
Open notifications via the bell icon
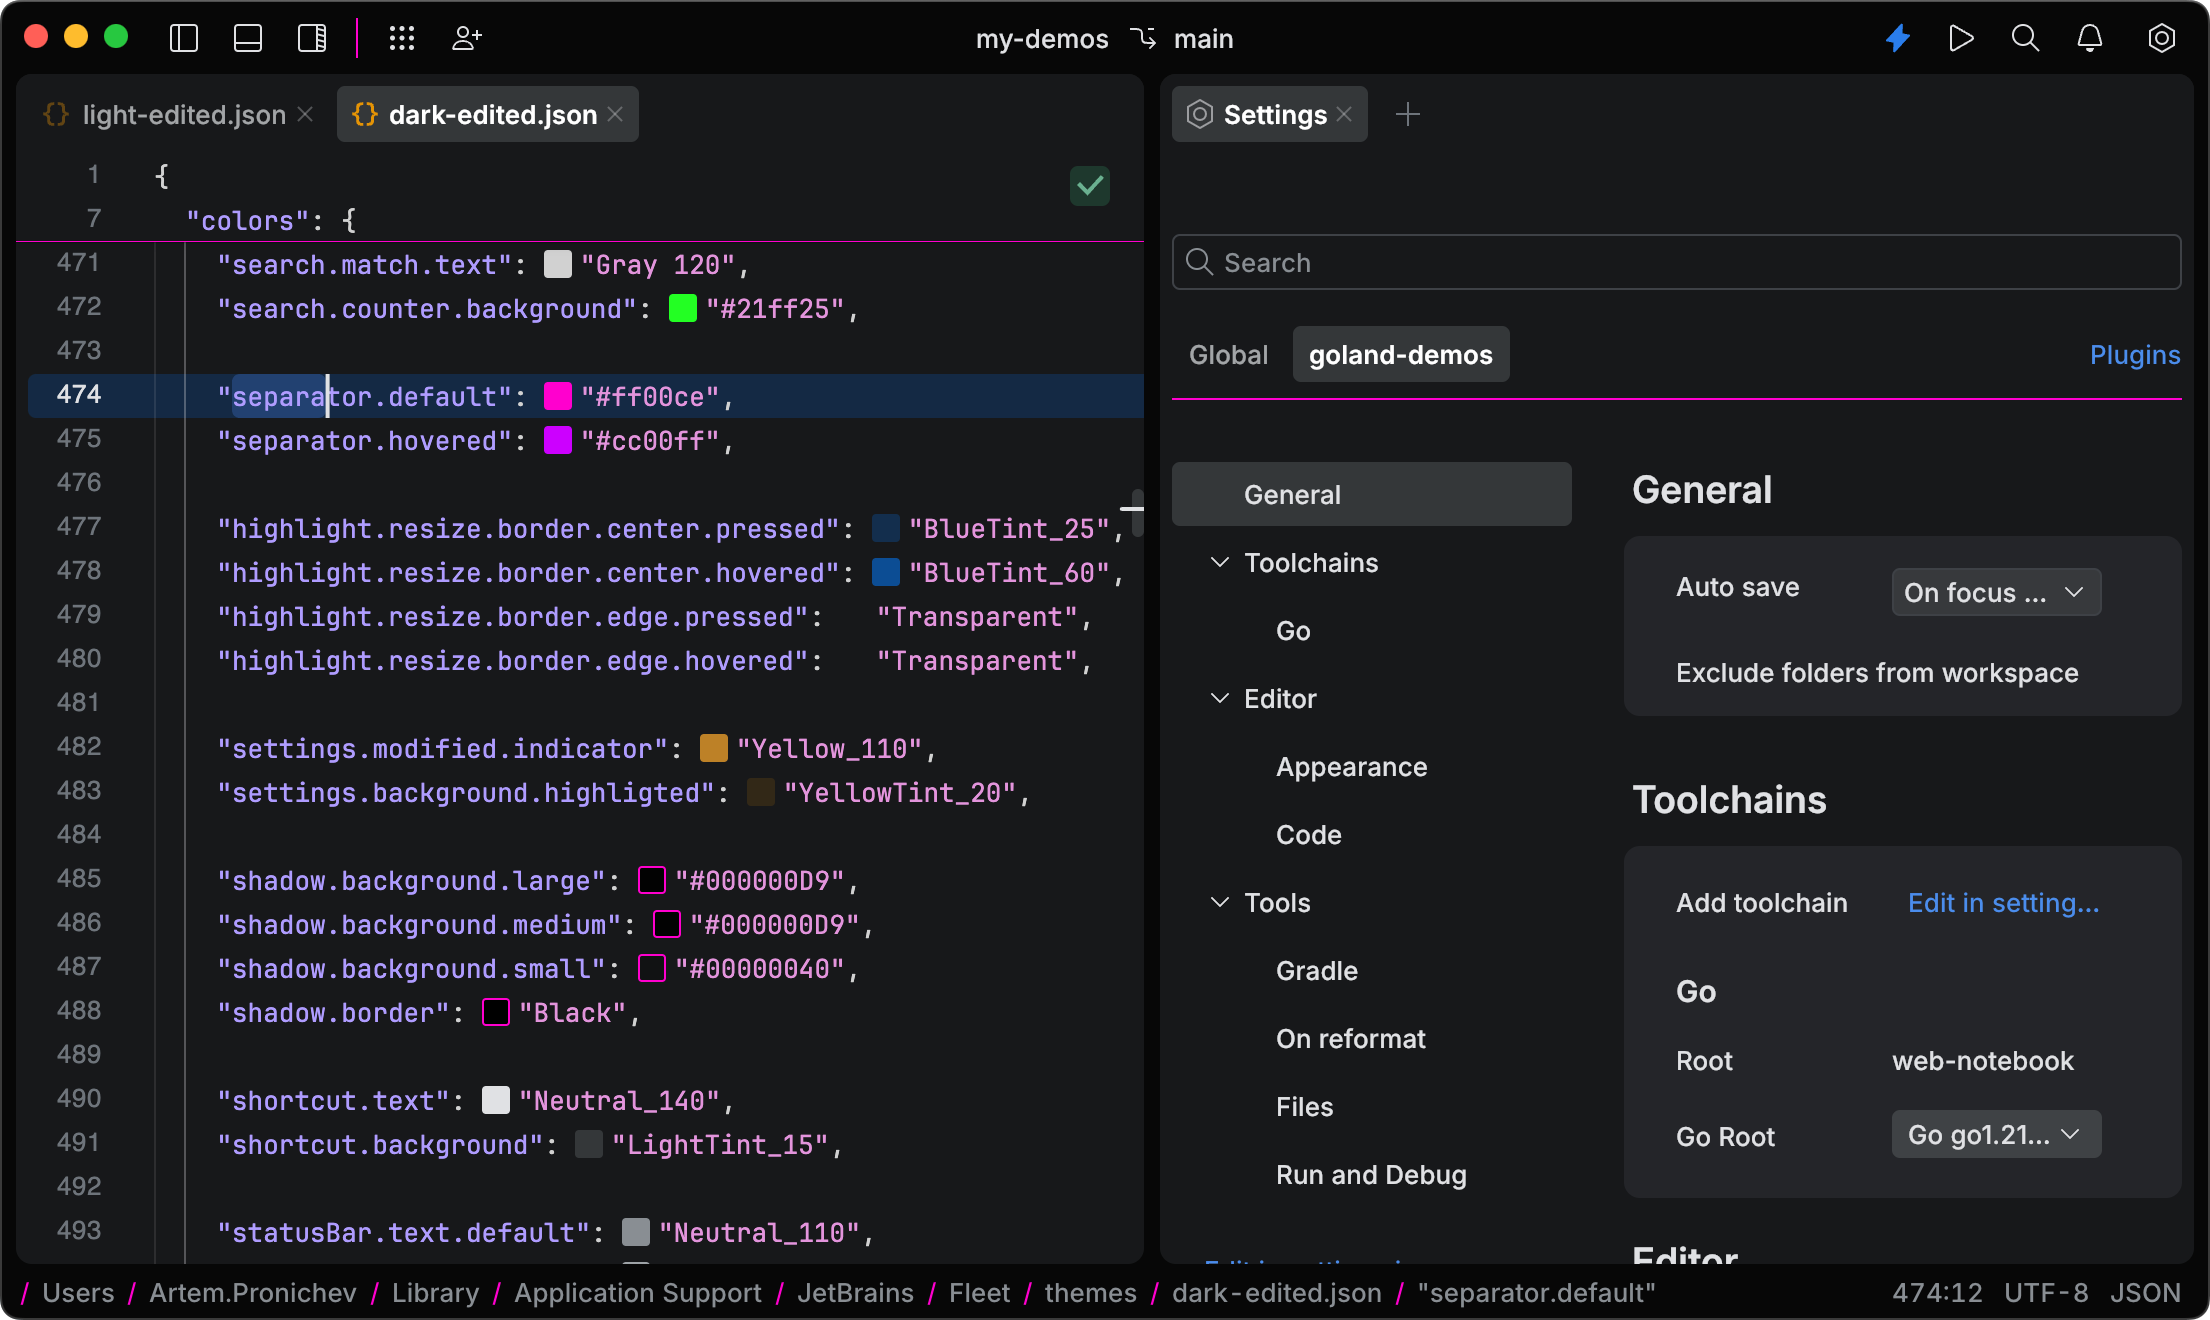click(2089, 38)
